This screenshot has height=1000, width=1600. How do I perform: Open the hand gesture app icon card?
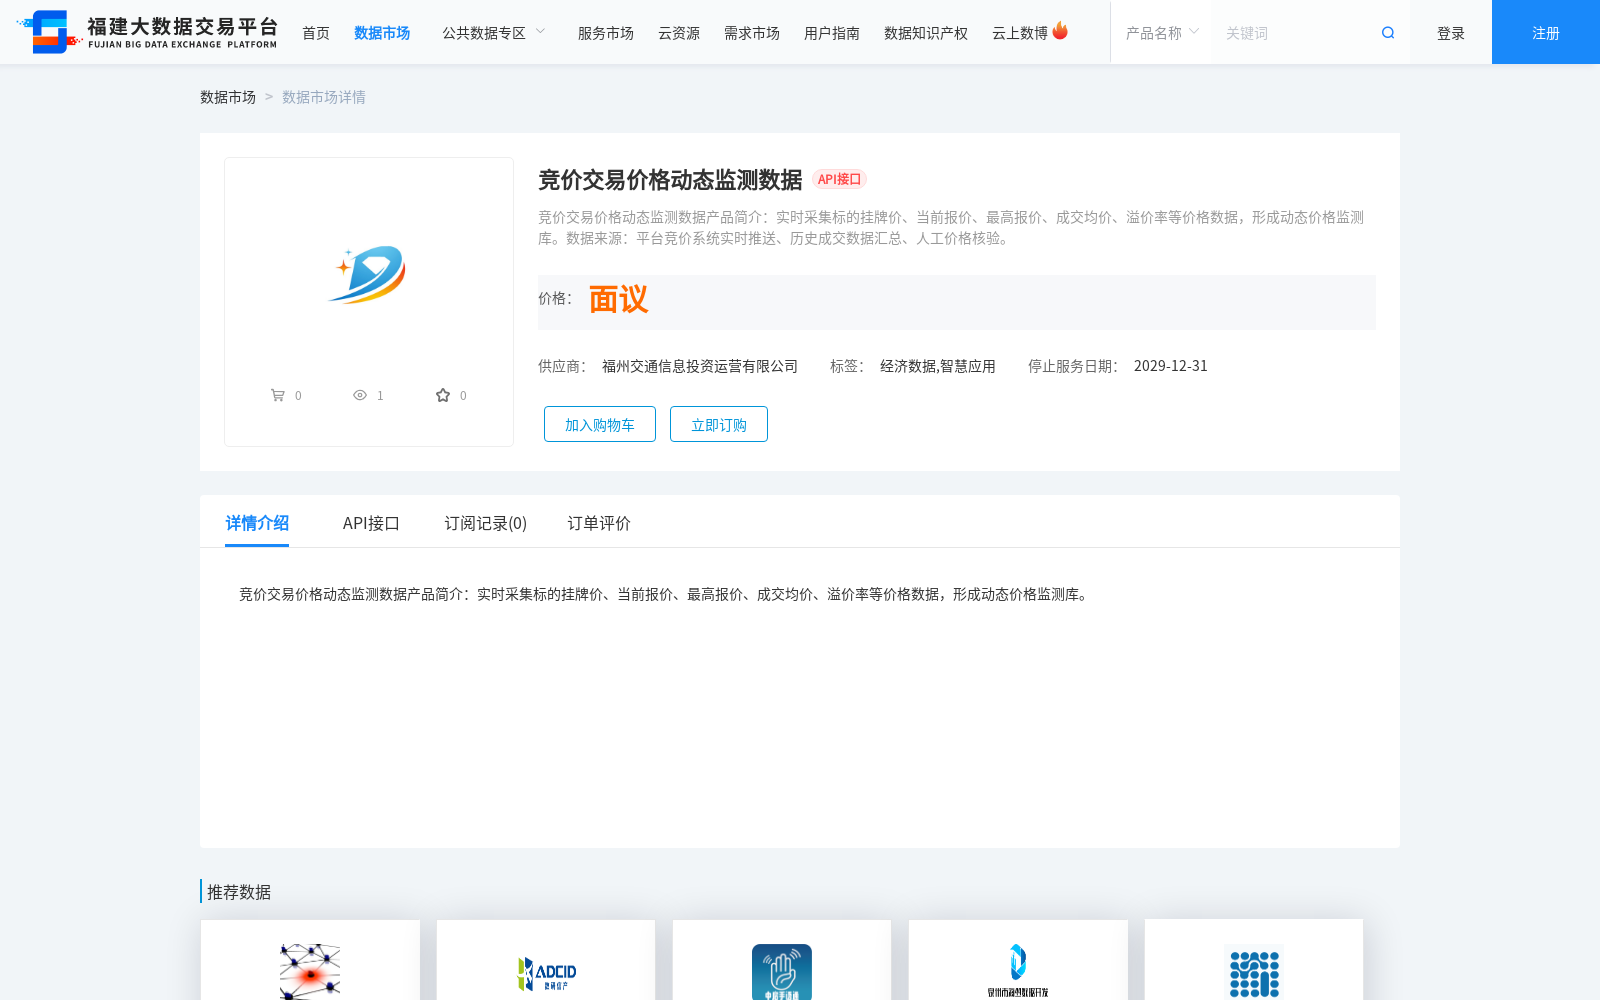(782, 960)
